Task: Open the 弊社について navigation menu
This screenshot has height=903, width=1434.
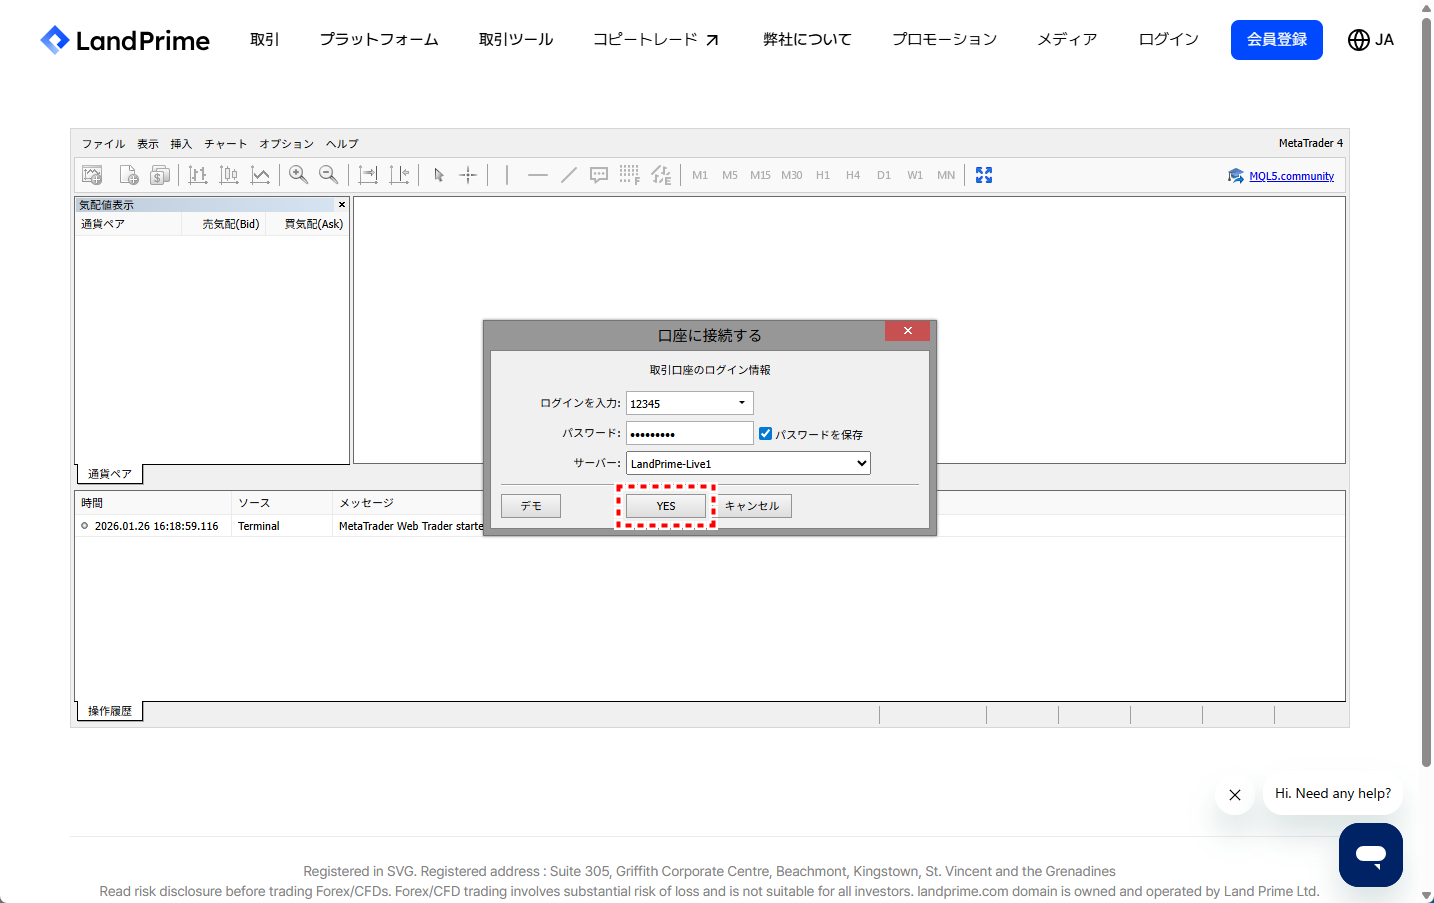Action: tap(807, 40)
